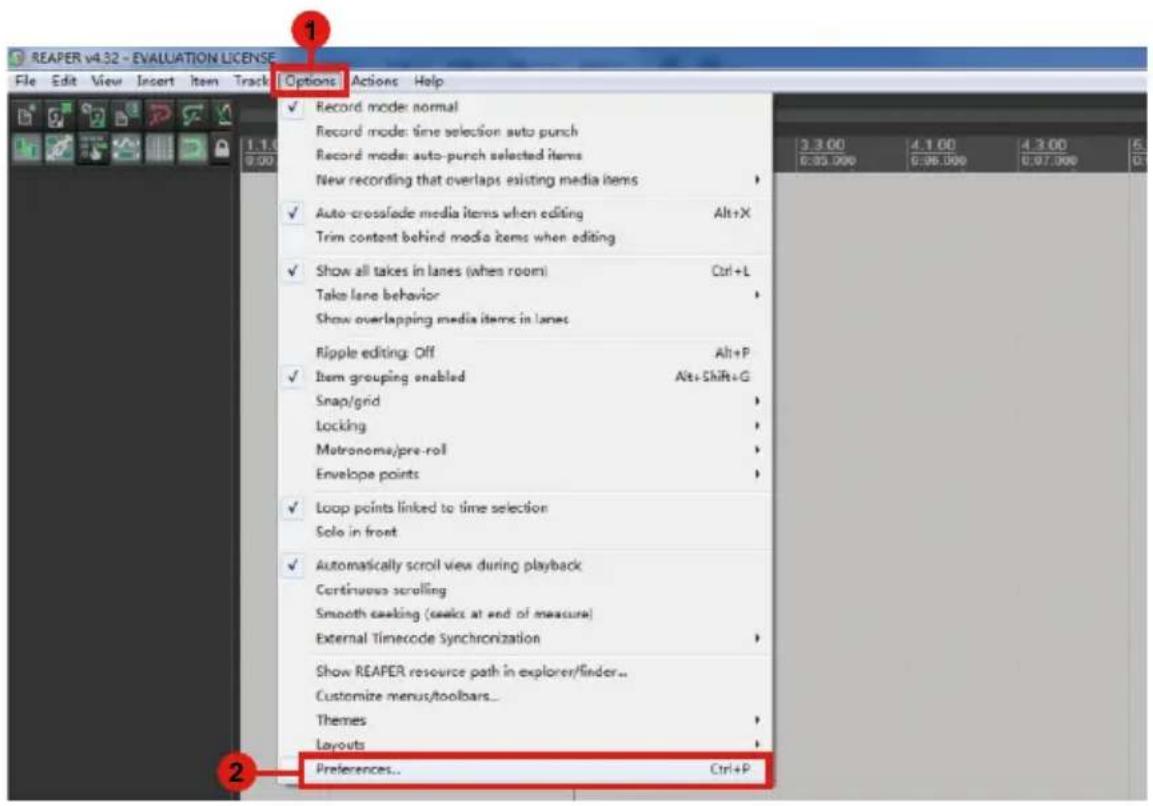Expand New recording that overlaps existing items submenu
This screenshot has height=806, width=1153.
coord(525,180)
